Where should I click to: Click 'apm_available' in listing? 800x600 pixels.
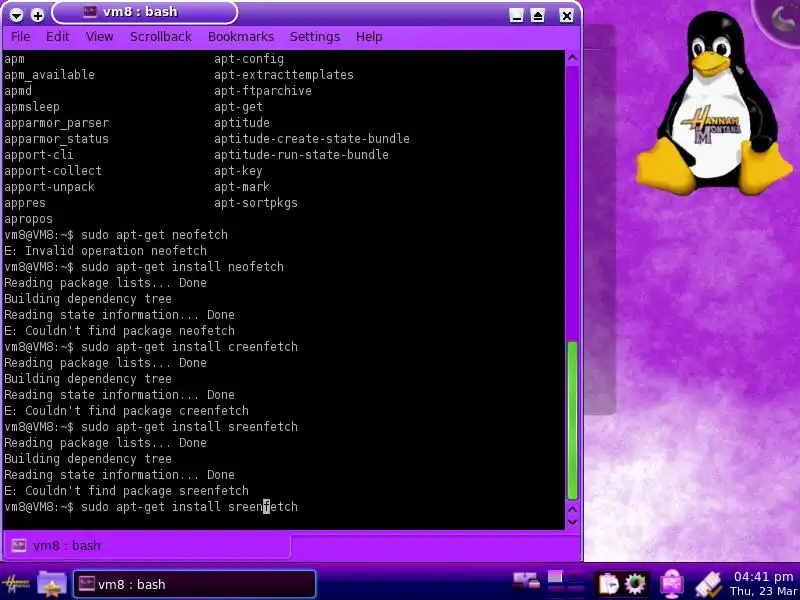pyautogui.click(x=49, y=74)
